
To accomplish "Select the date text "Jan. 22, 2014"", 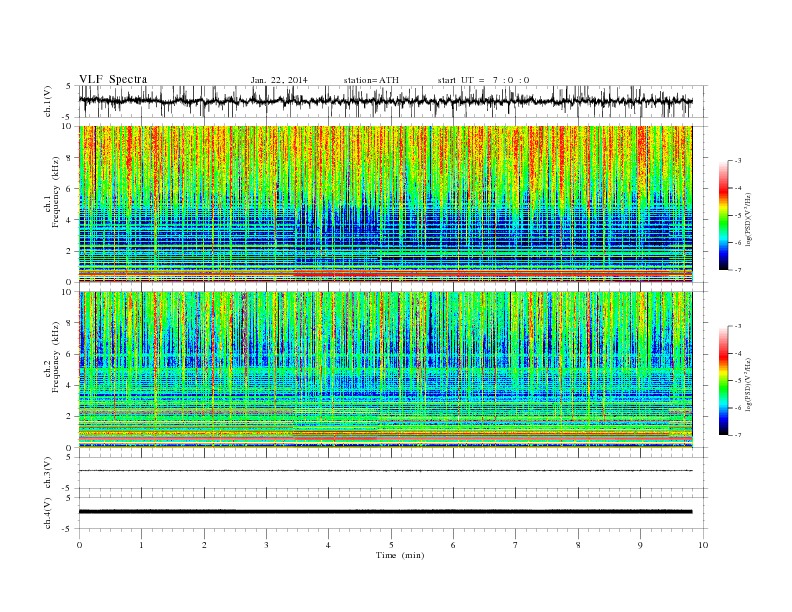I will coord(279,80).
